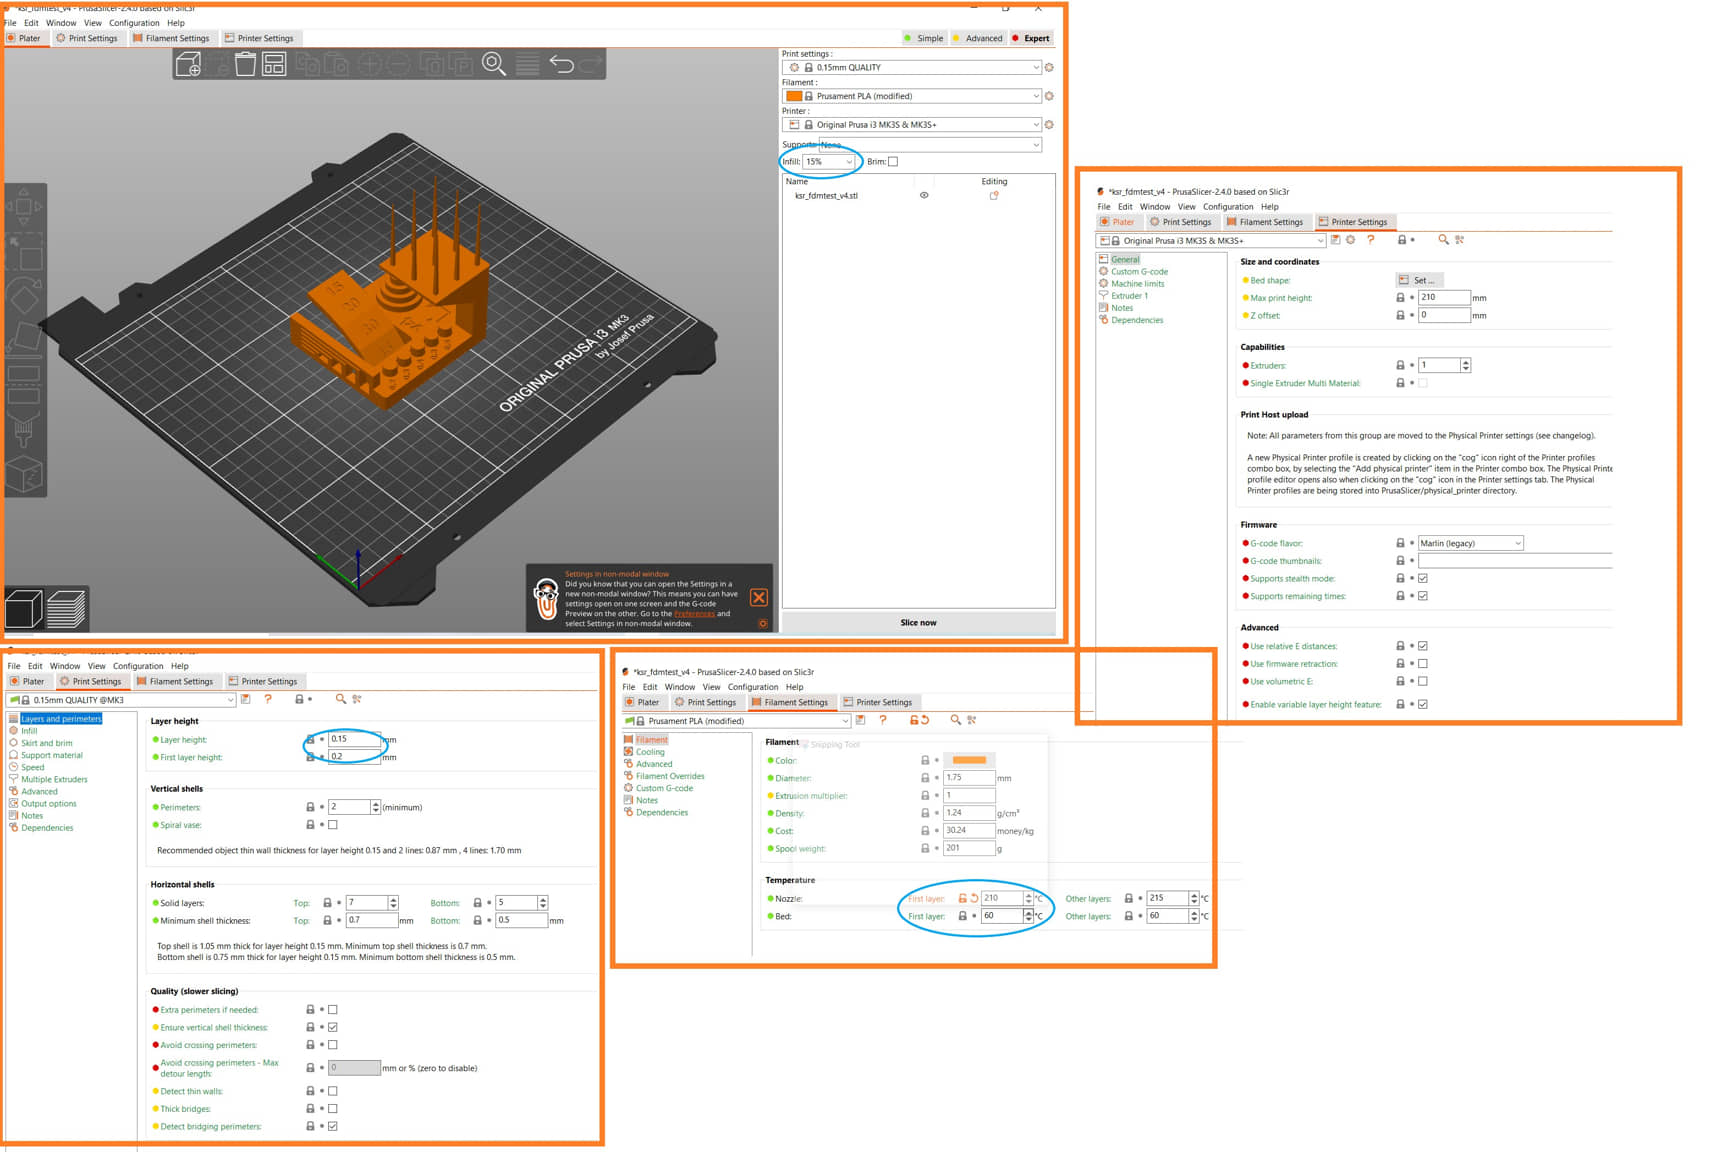
Task: Switch to the sliced layers preview icon
Action: pyautogui.click(x=67, y=609)
